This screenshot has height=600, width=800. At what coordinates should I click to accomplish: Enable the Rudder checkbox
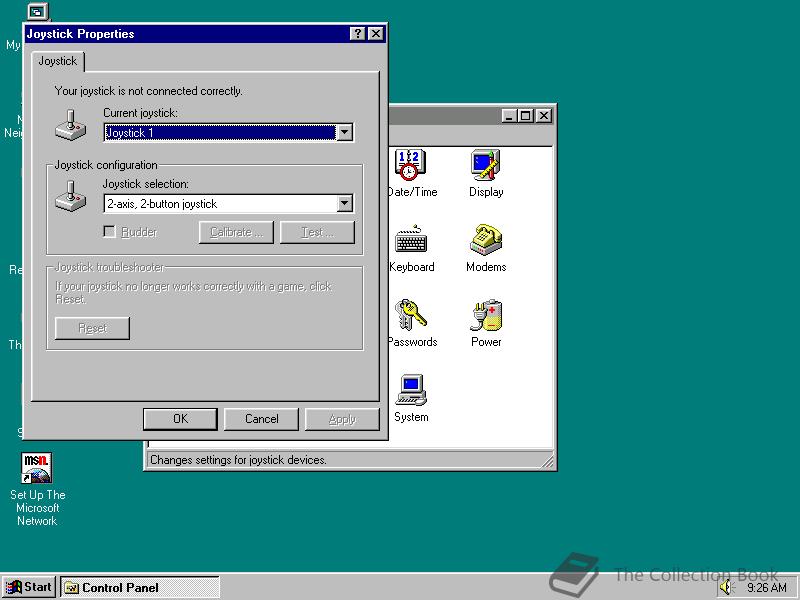coord(109,232)
